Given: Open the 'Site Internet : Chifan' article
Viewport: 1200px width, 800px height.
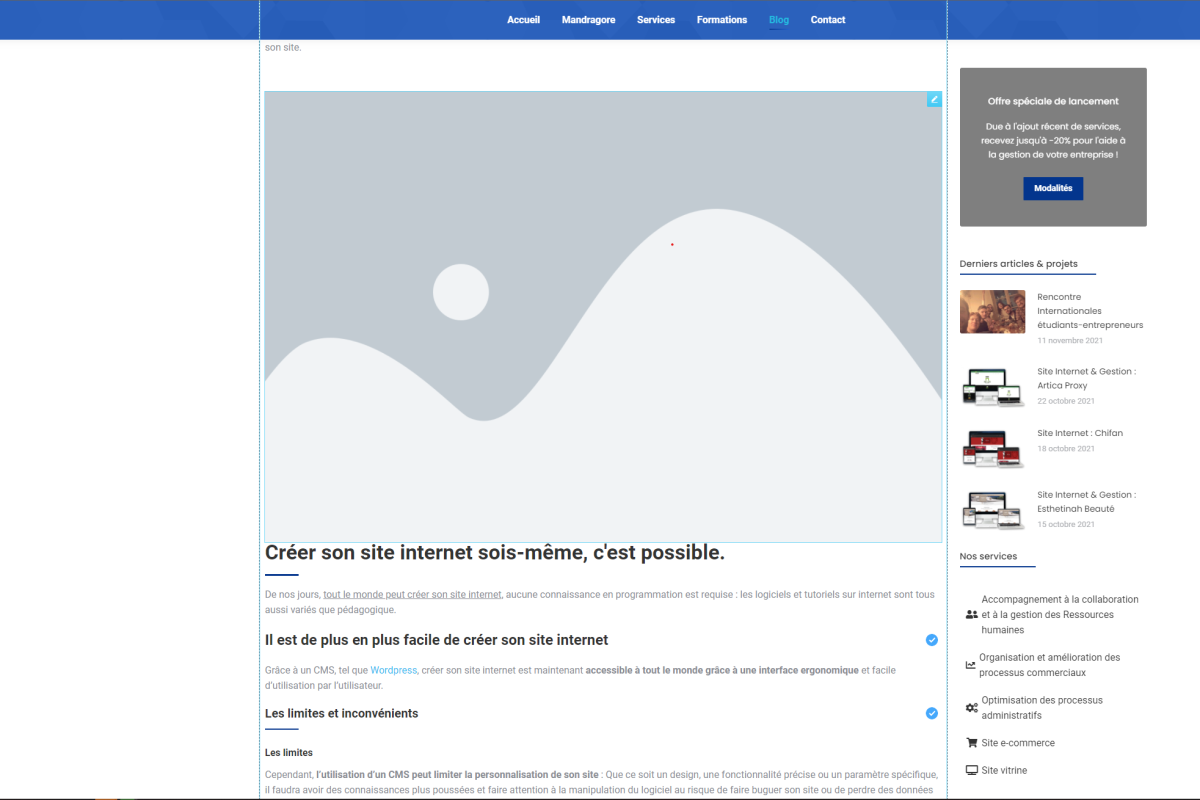Looking at the screenshot, I should pos(1080,433).
